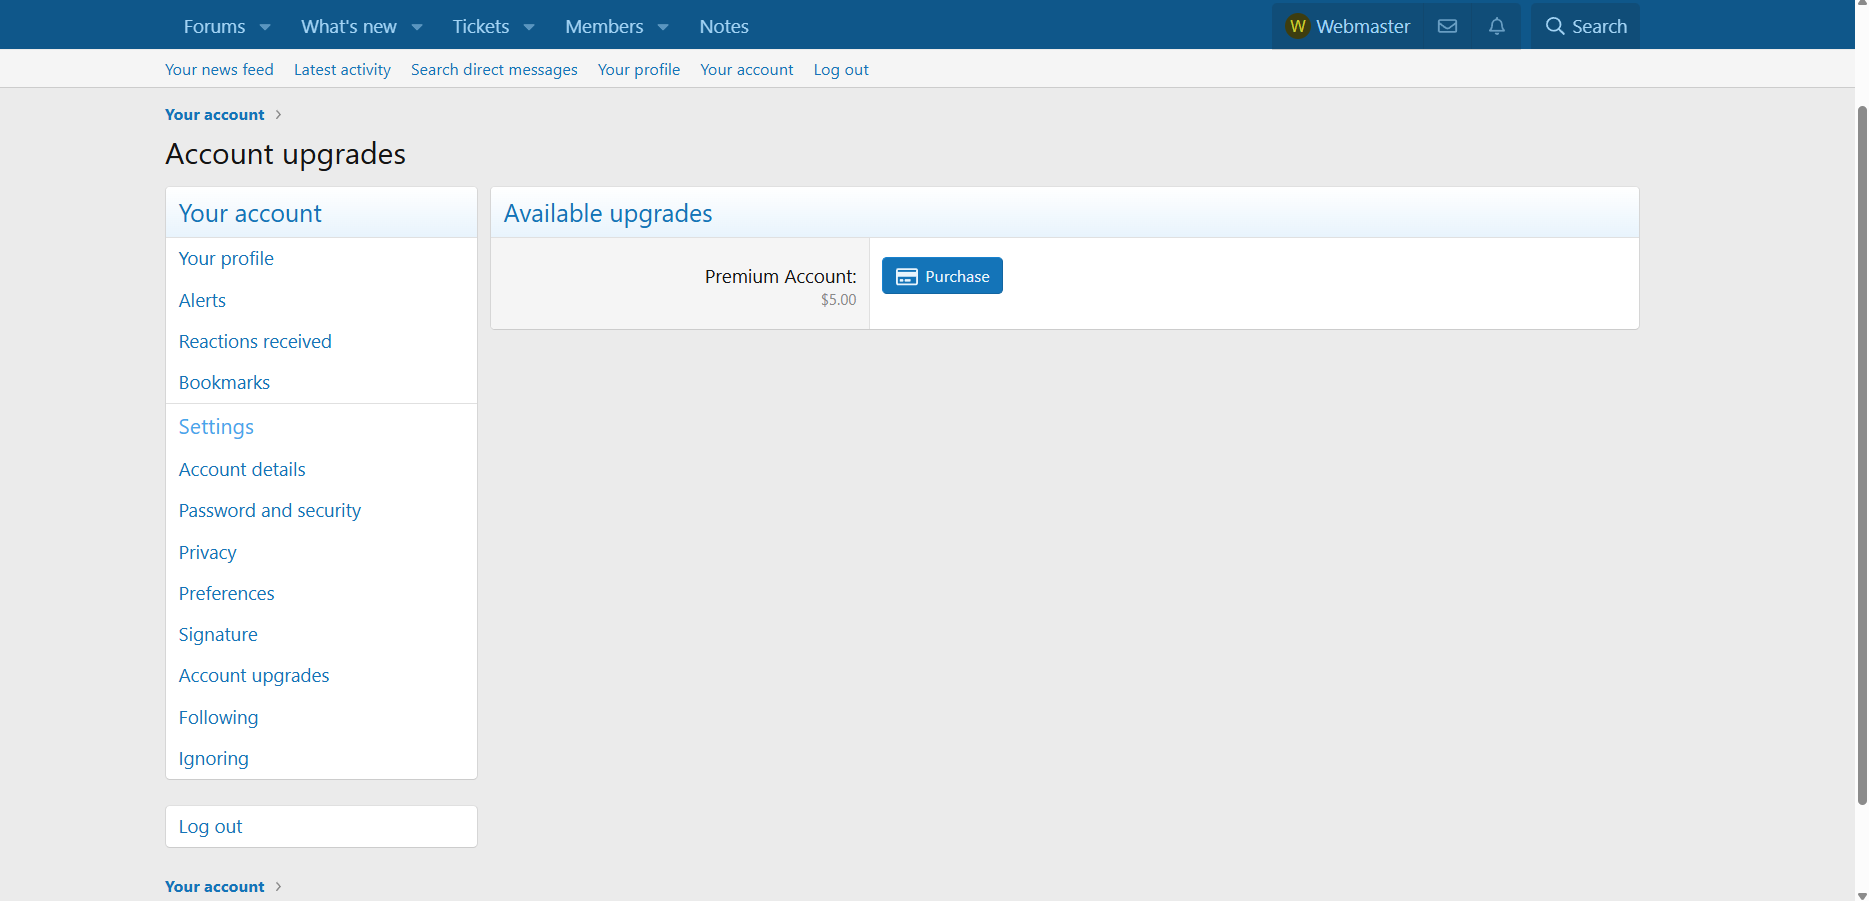Open Password and security settings
Image resolution: width=1869 pixels, height=901 pixels.
(x=269, y=510)
